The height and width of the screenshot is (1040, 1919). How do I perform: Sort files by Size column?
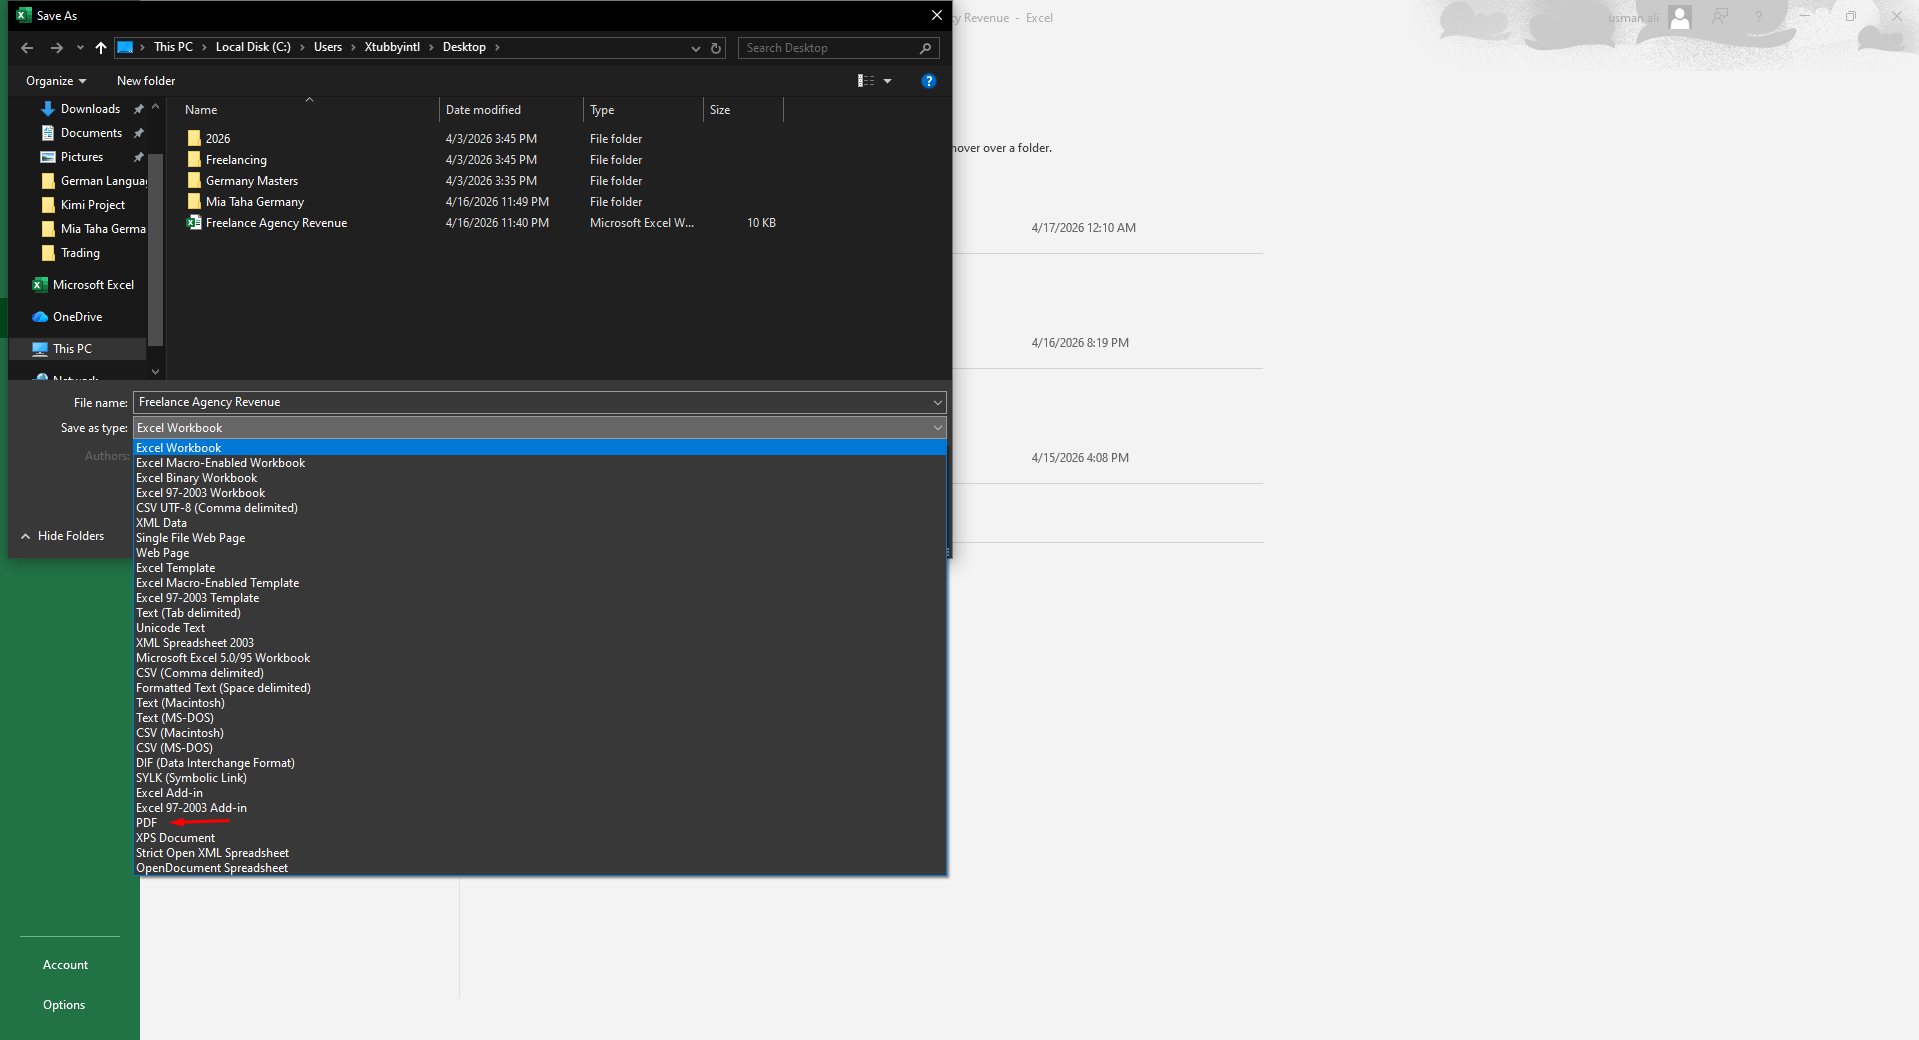click(744, 110)
